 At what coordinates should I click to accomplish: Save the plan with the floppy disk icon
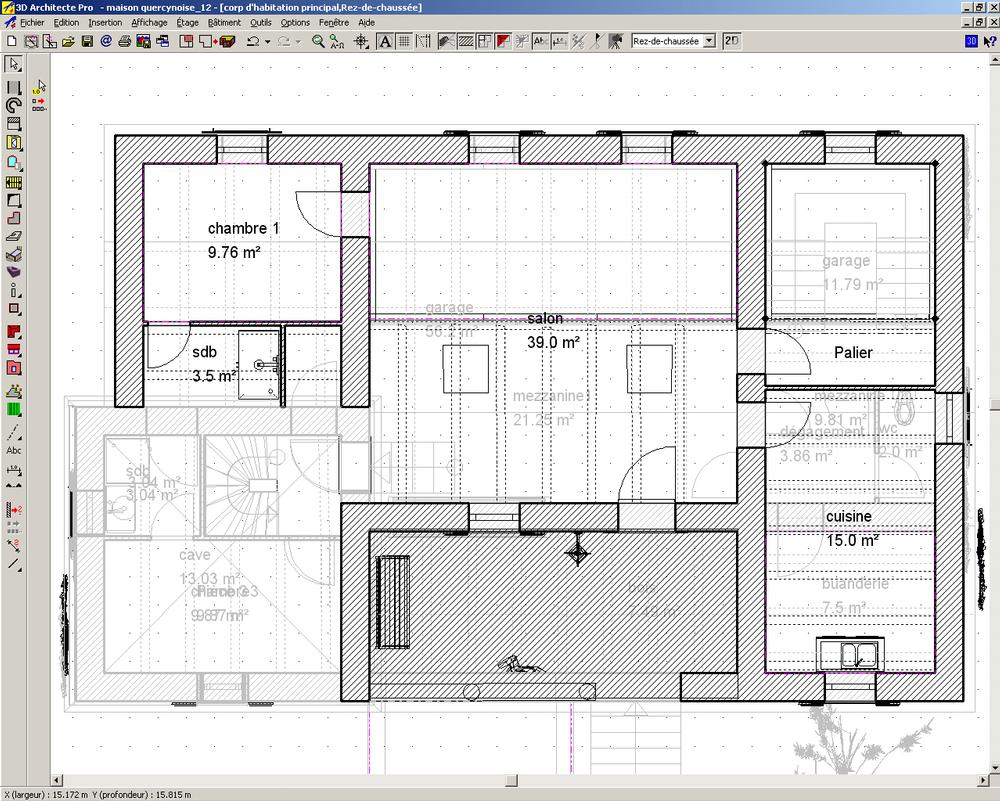click(87, 41)
